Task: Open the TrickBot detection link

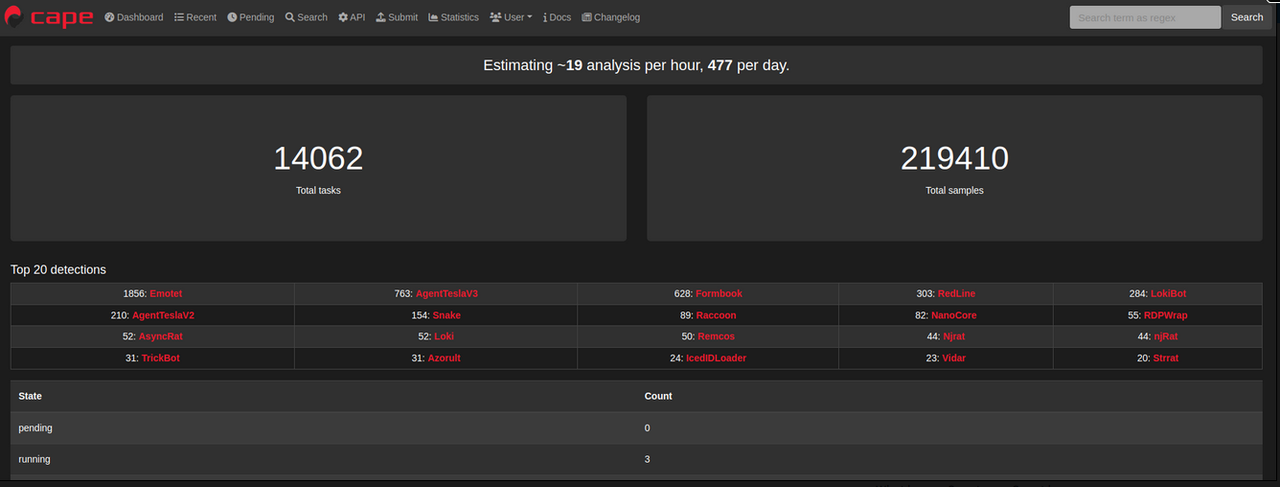Action: (x=161, y=358)
